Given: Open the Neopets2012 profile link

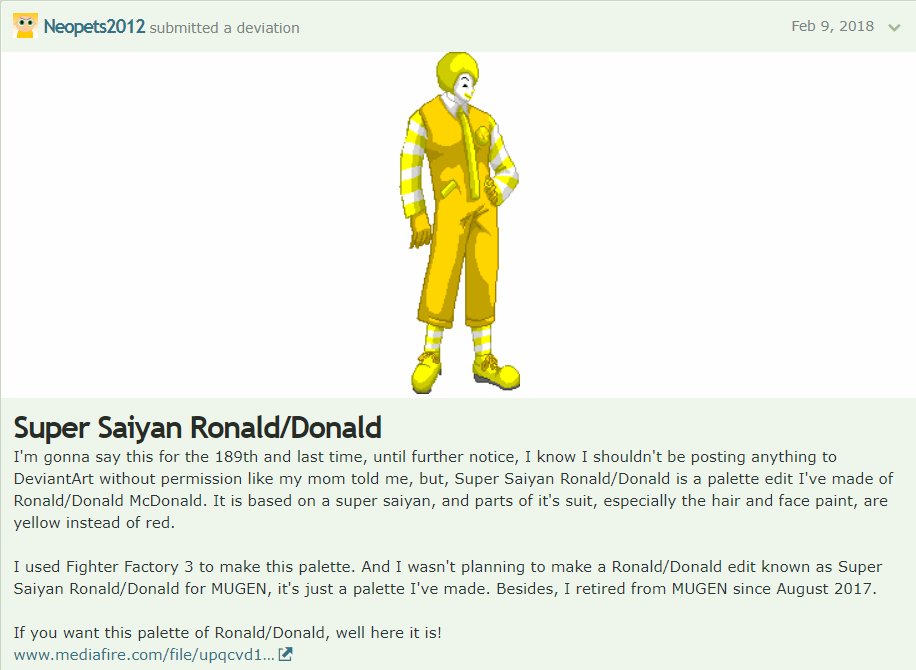Looking at the screenshot, I should 94,27.
